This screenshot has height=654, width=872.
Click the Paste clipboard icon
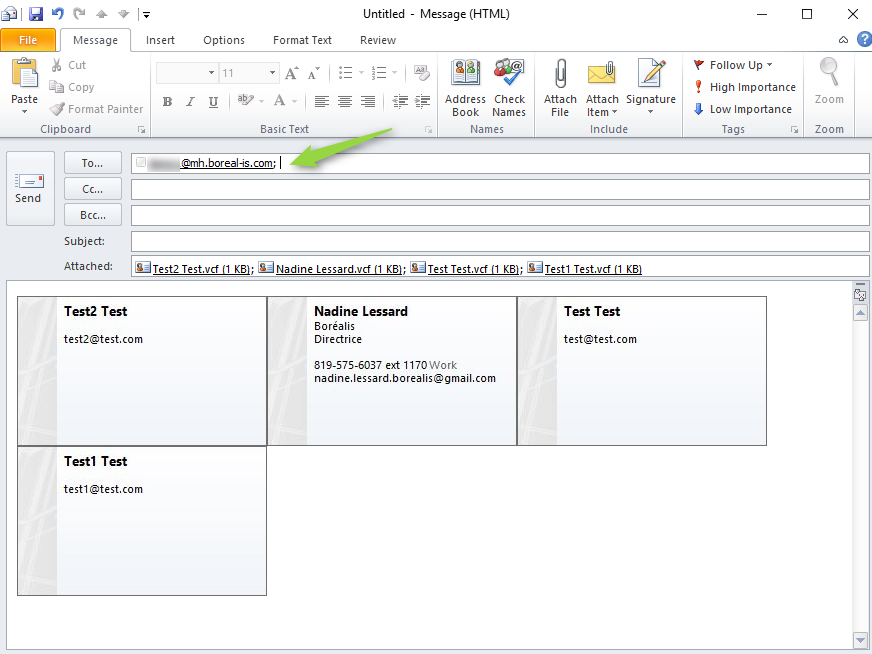coord(24,80)
